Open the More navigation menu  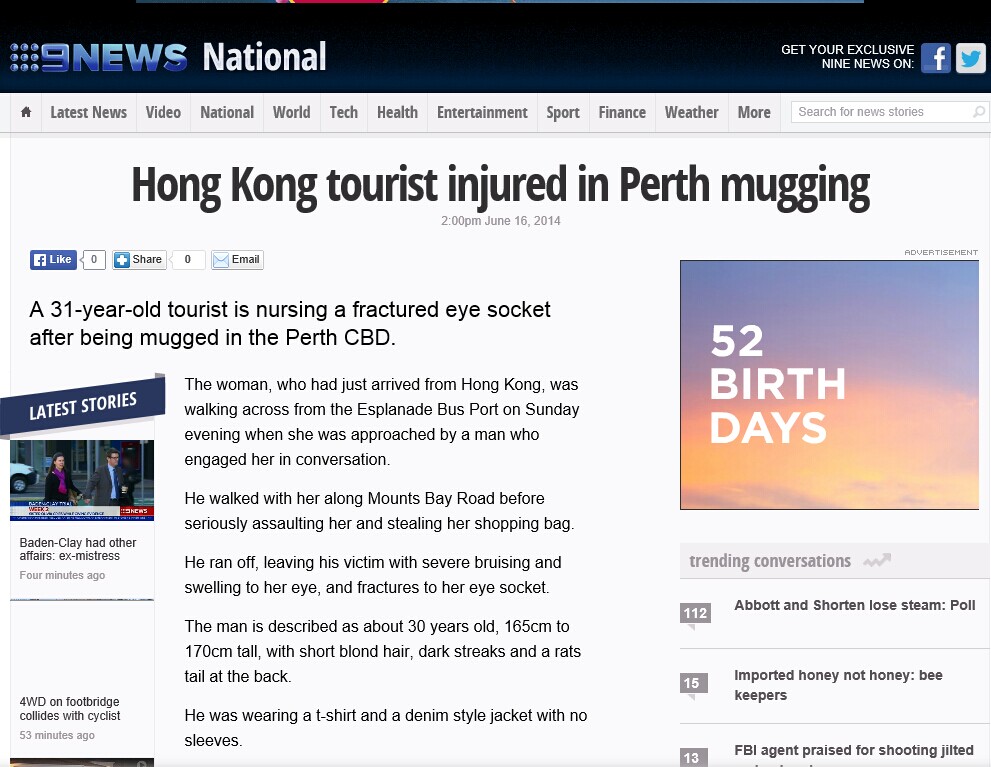click(754, 112)
